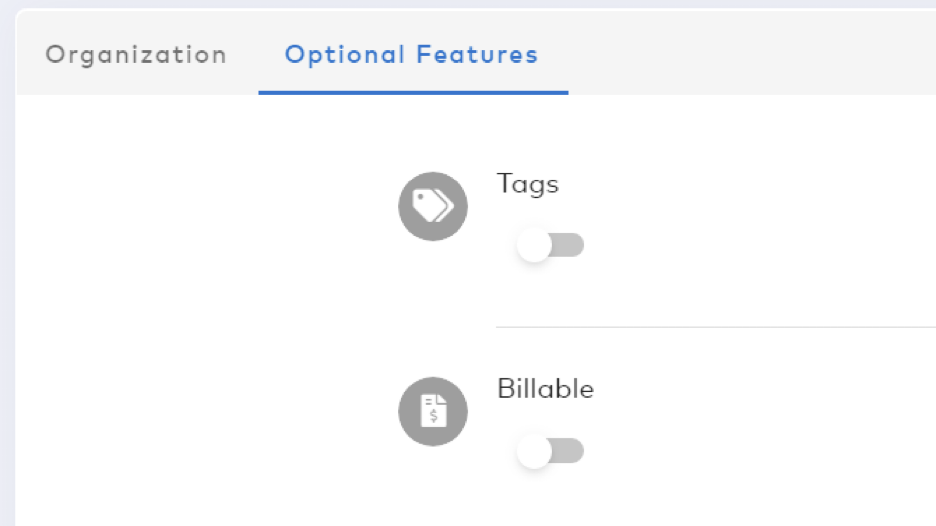Image resolution: width=936 pixels, height=526 pixels.
Task: Click the white knob of Tags switch
Action: click(534, 245)
